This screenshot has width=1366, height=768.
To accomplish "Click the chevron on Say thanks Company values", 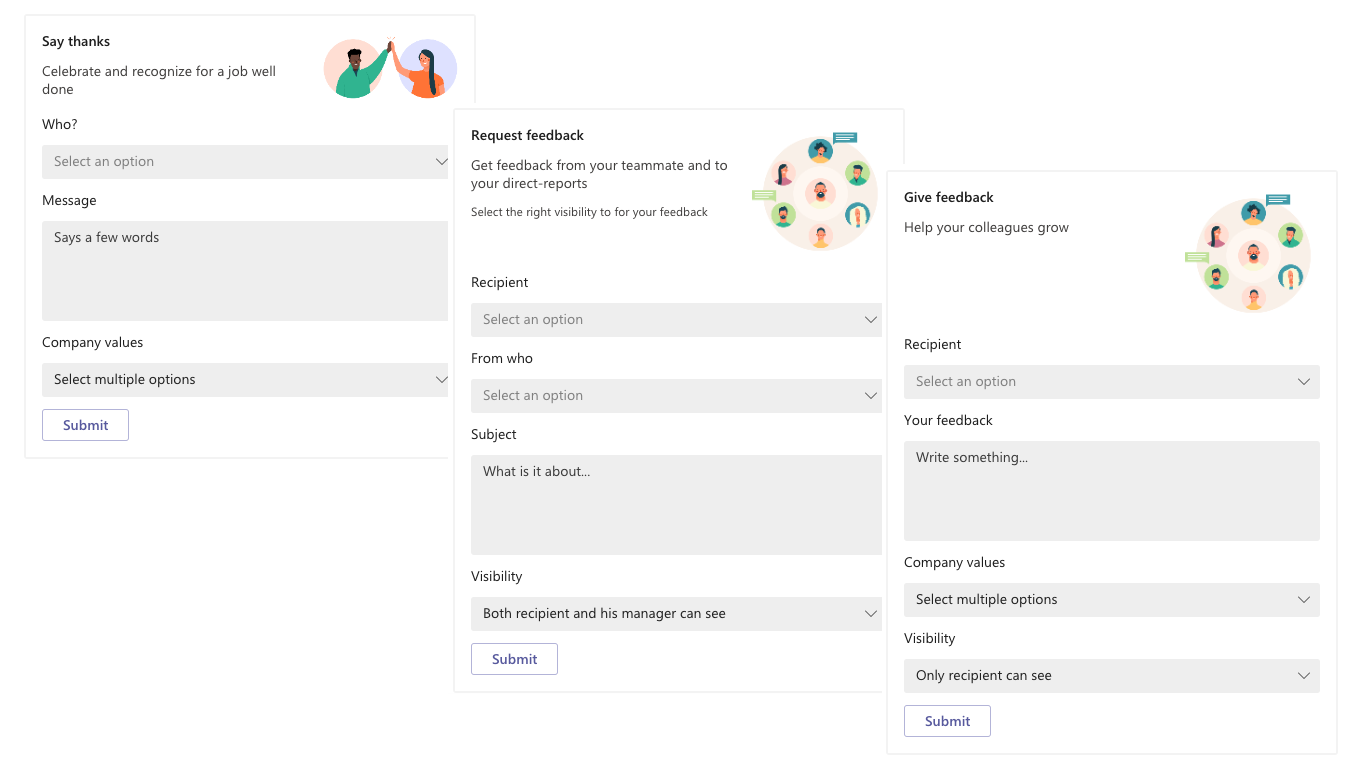I will [x=441, y=380].
